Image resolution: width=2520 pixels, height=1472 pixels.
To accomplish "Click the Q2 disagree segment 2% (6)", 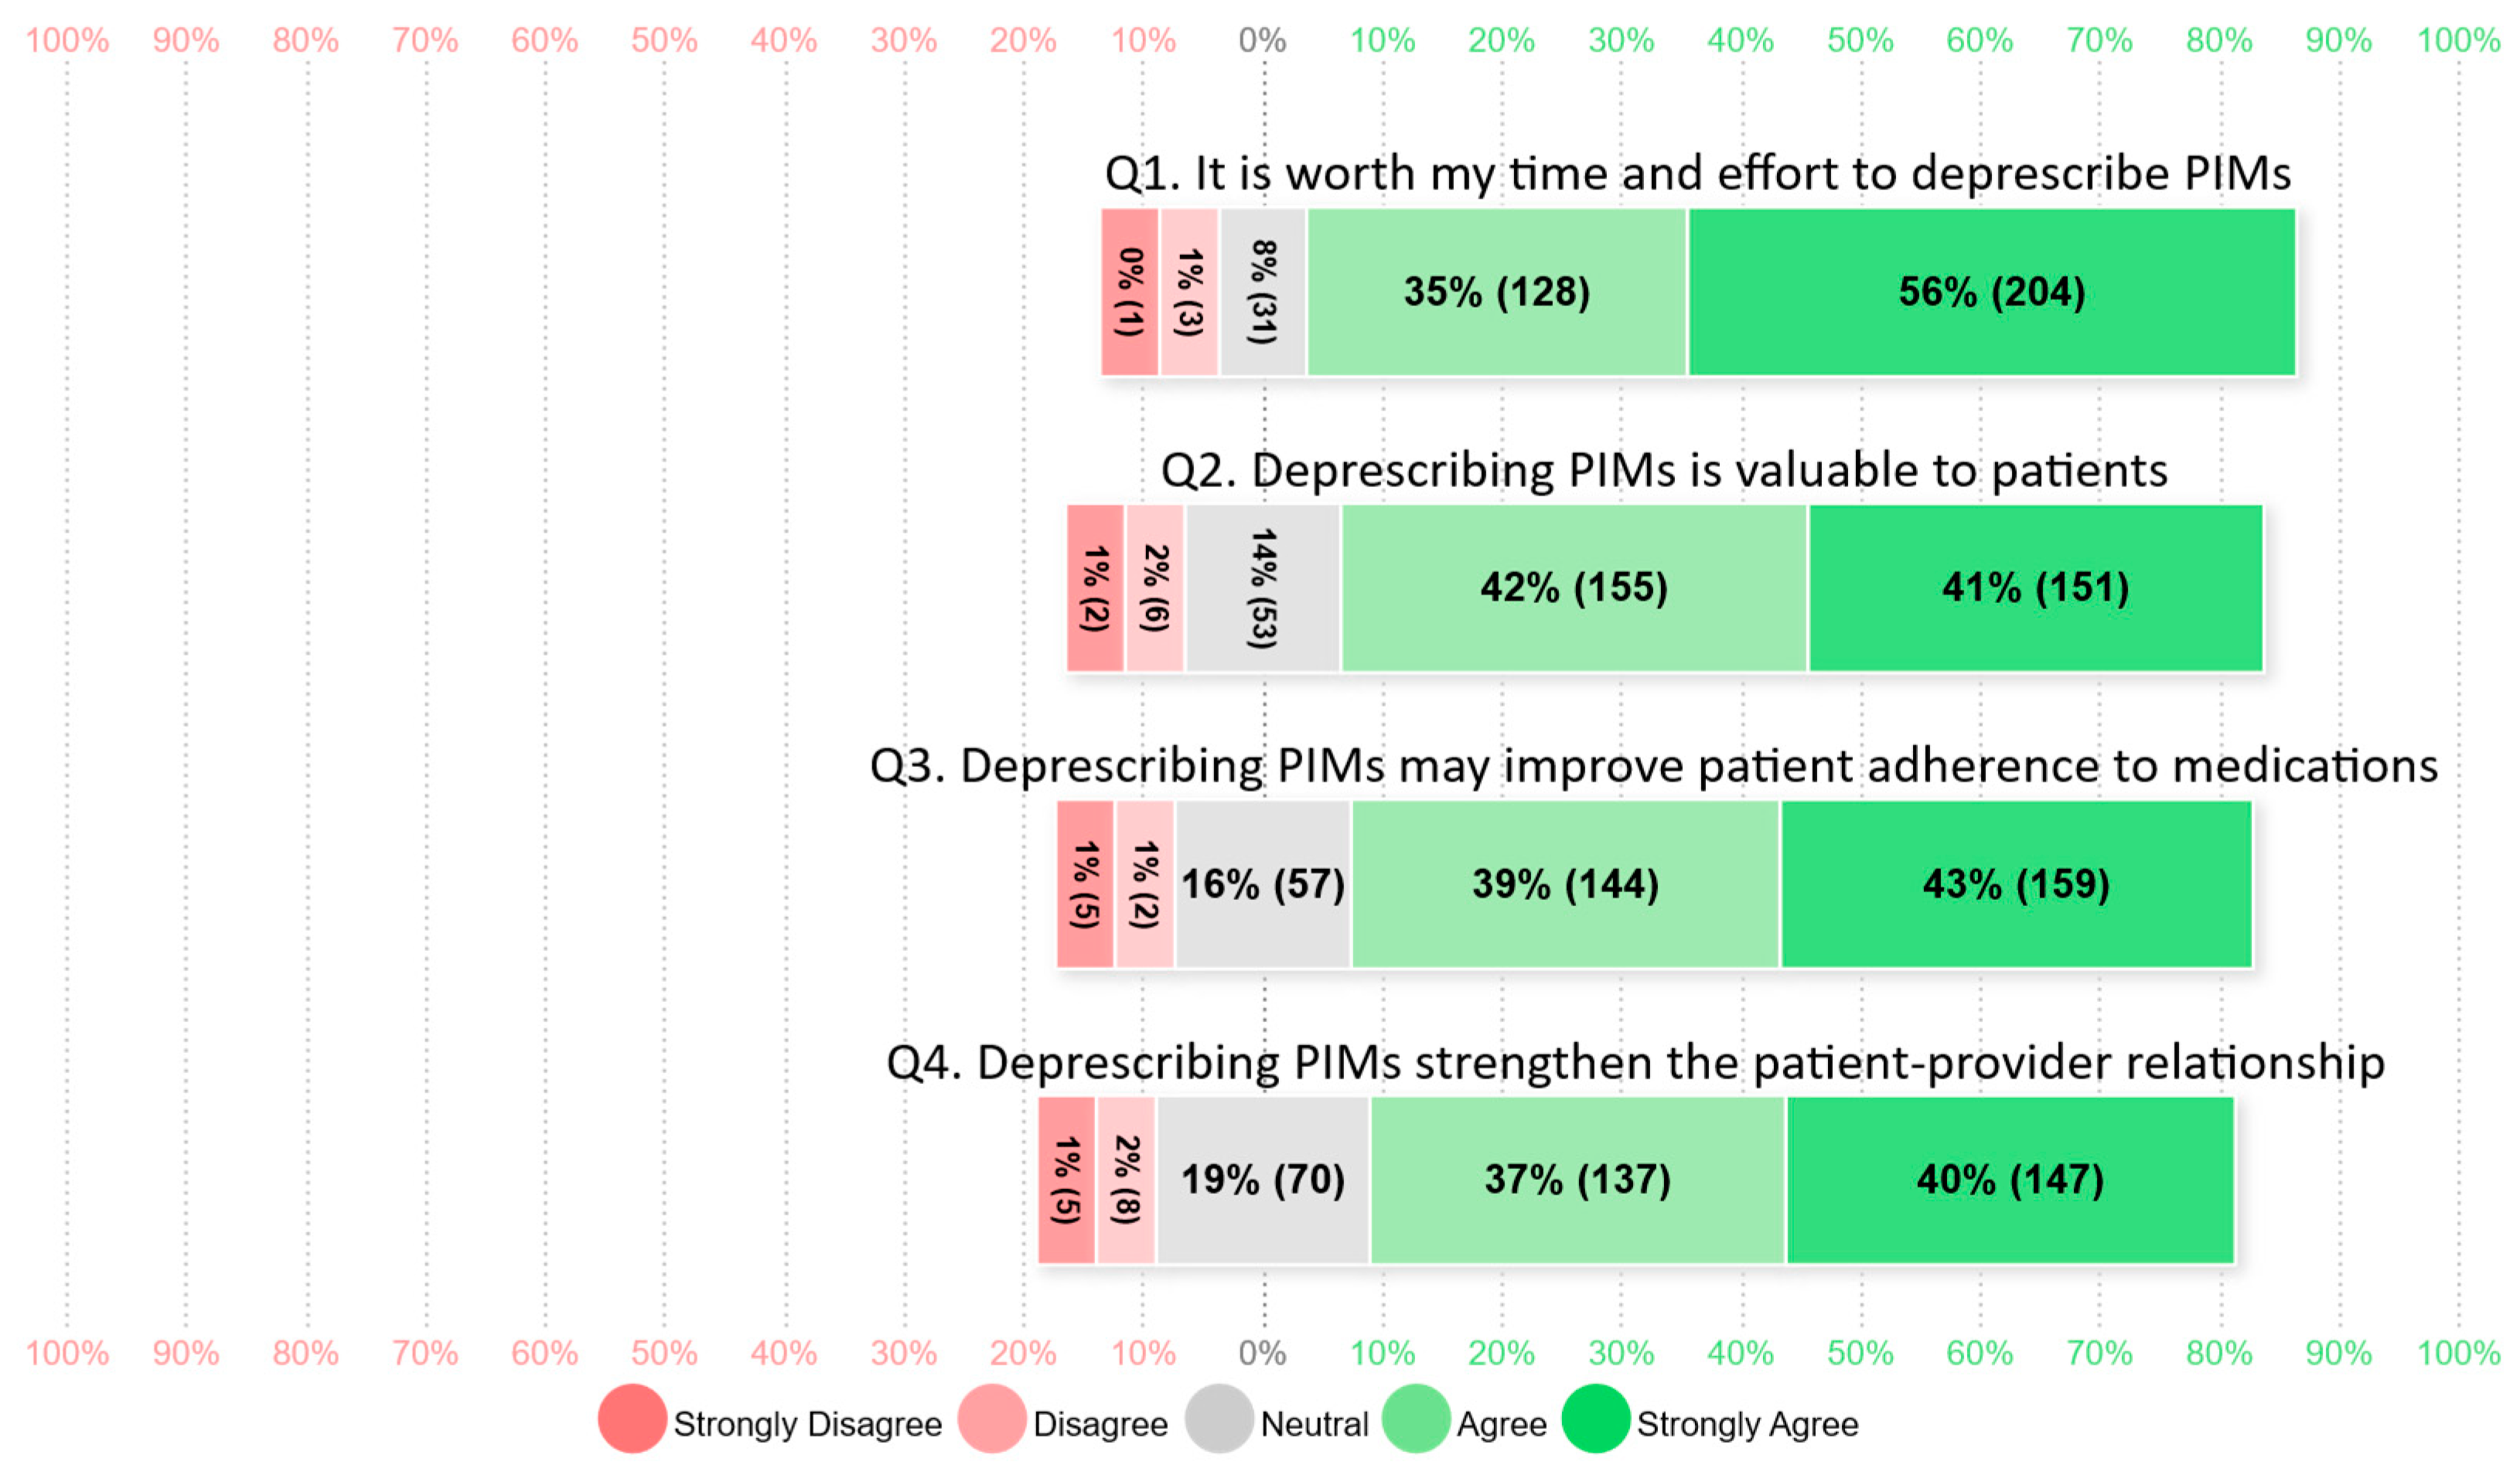I will [x=1155, y=588].
